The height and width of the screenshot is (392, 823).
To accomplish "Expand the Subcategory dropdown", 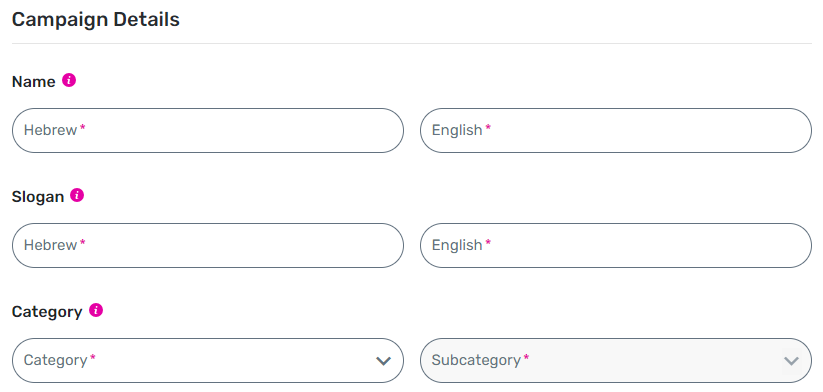I will click(616, 361).
